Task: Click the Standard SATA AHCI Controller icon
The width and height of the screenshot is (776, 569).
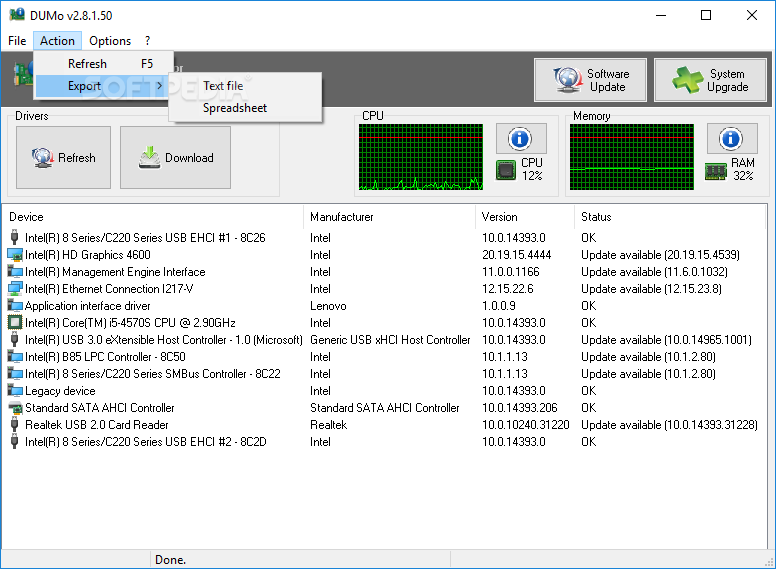Action: (15, 408)
